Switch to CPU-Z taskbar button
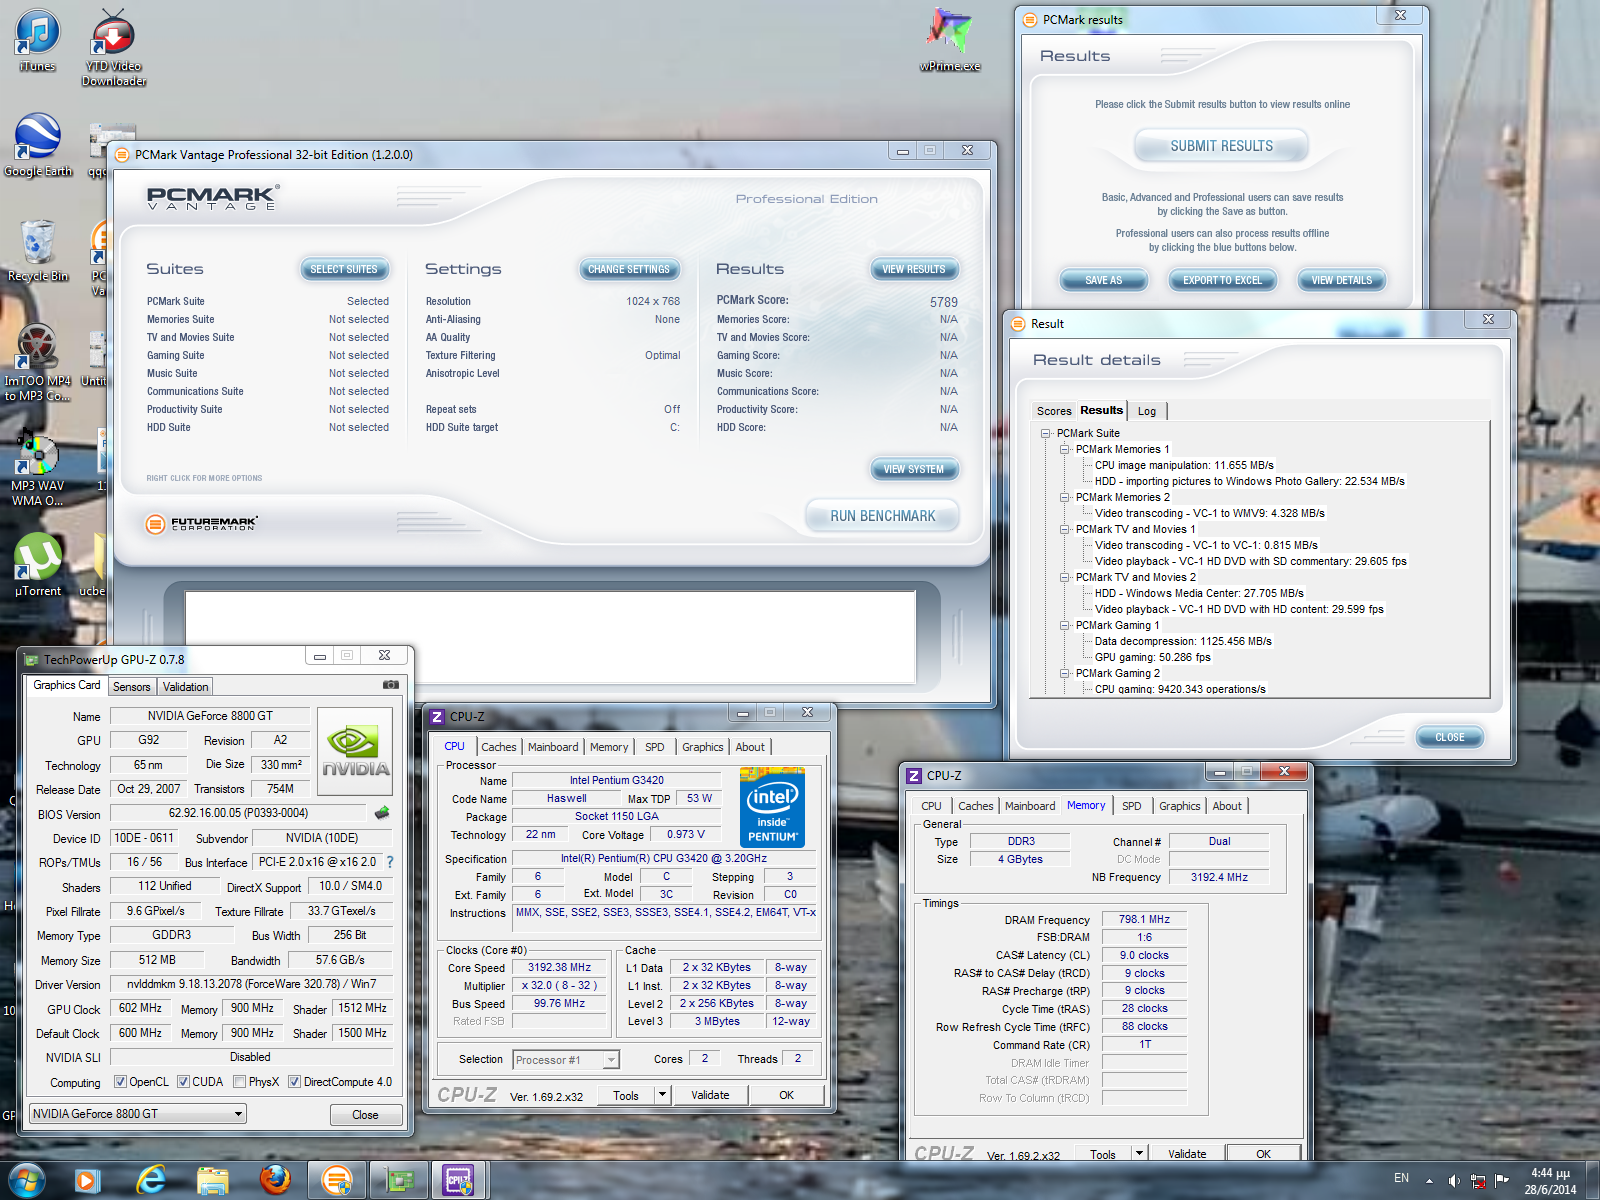 tap(459, 1181)
